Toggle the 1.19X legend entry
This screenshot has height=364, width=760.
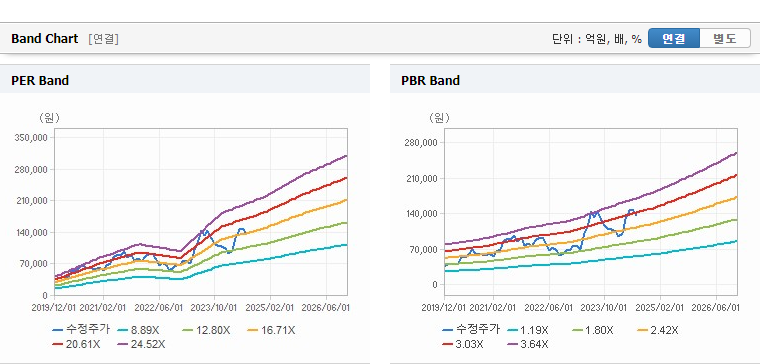click(x=528, y=330)
